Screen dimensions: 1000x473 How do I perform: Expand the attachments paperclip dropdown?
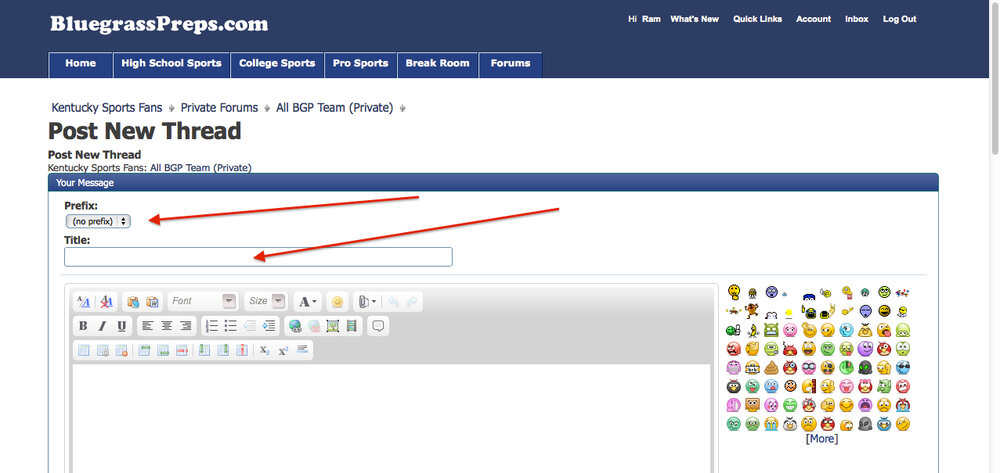coord(366,302)
